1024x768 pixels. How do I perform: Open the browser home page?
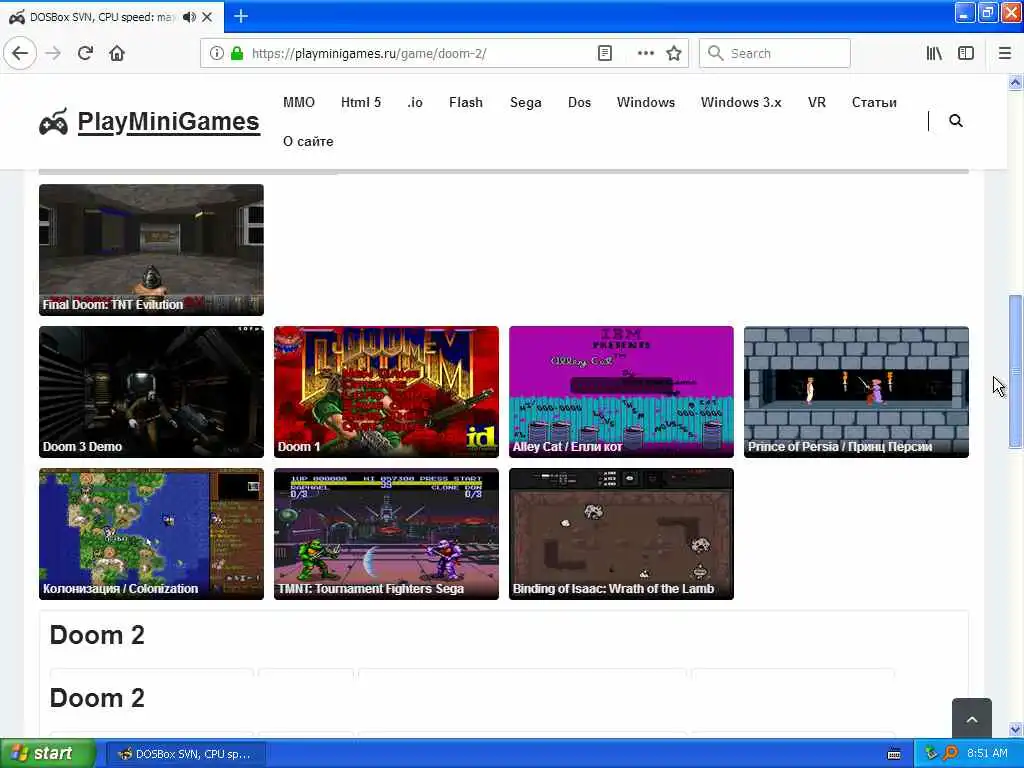click(117, 54)
